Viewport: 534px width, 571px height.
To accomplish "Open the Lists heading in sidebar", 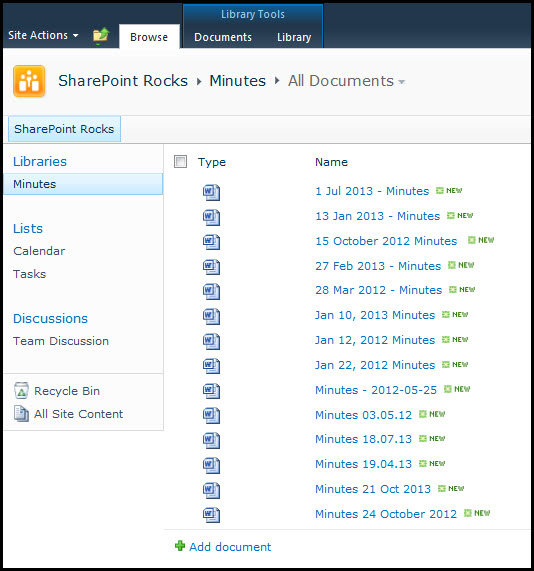I will [x=28, y=228].
